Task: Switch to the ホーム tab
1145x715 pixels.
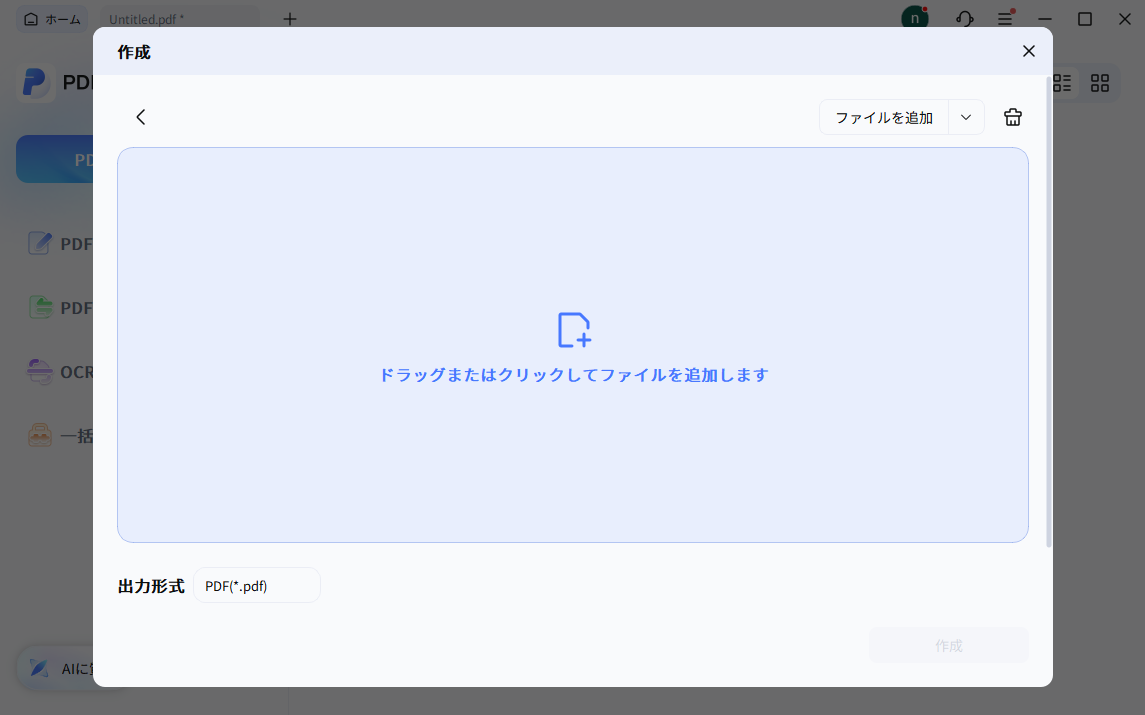Action: (x=52, y=20)
